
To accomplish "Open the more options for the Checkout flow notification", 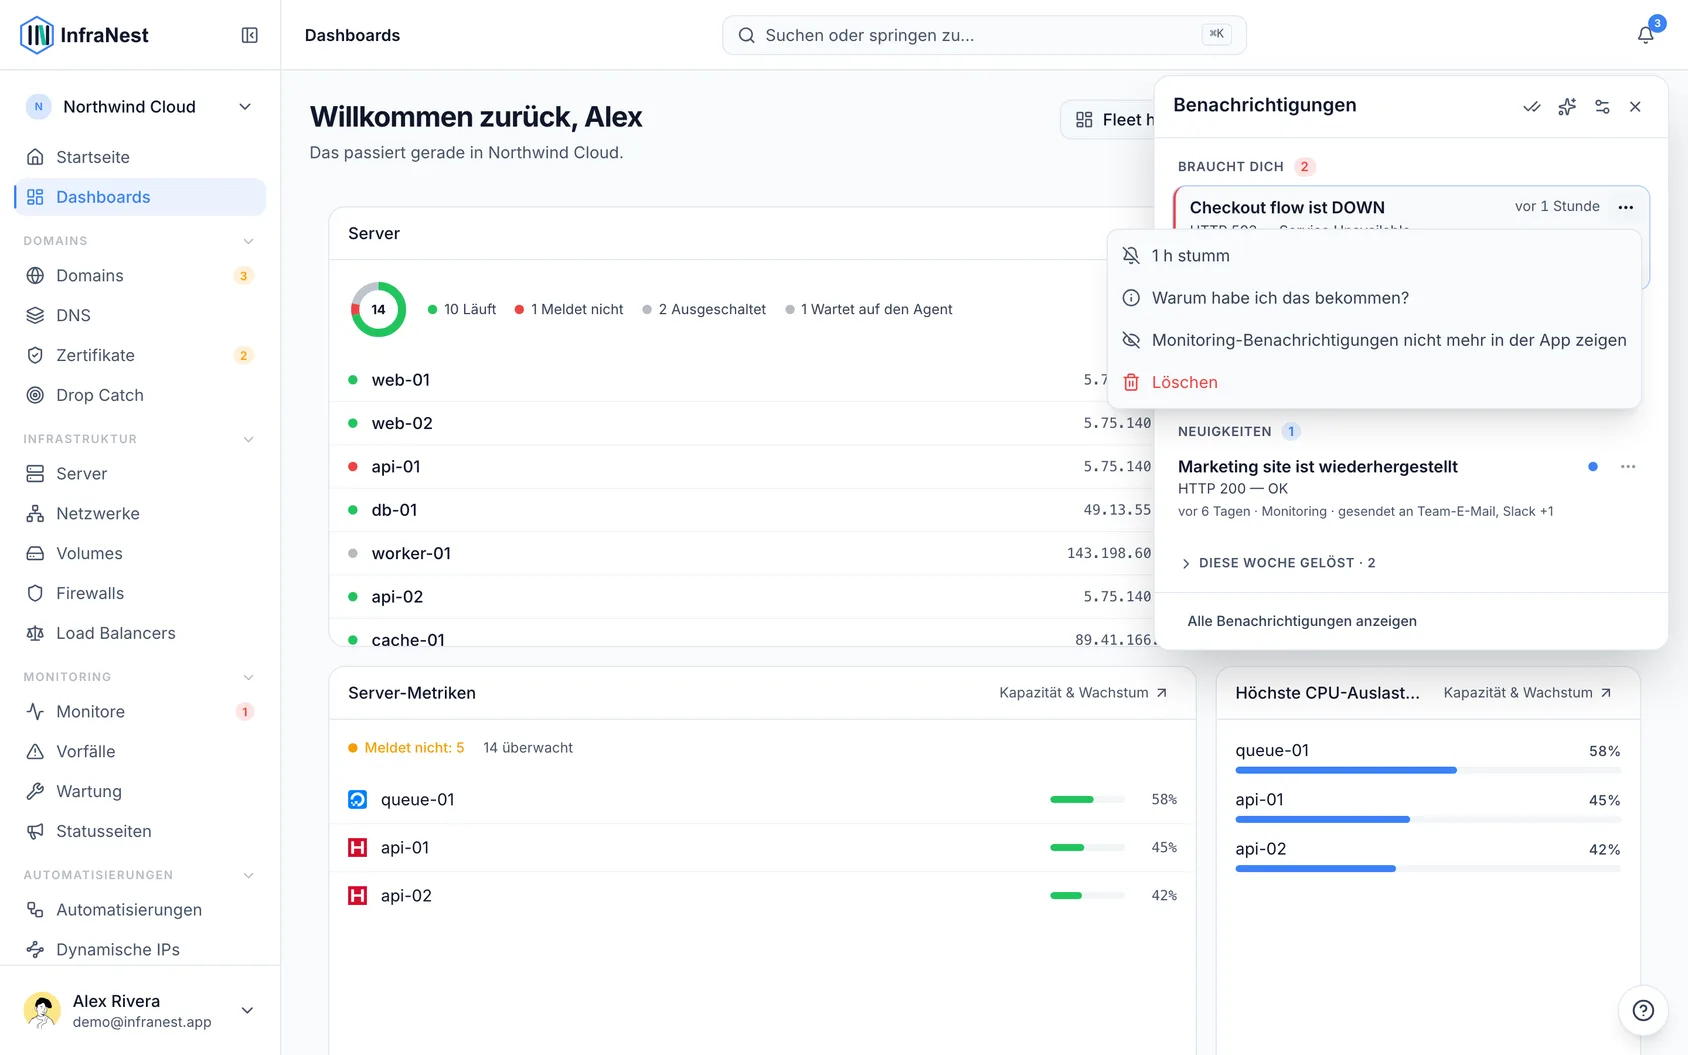I will point(1626,207).
